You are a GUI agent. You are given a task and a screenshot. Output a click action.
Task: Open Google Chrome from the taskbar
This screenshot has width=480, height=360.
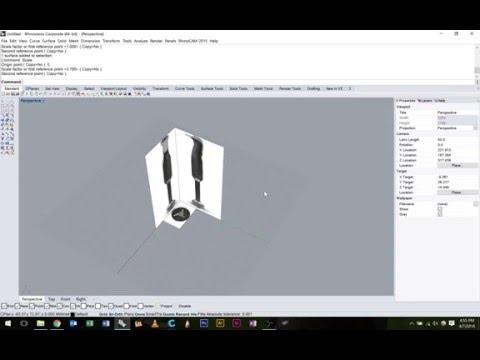point(57,323)
